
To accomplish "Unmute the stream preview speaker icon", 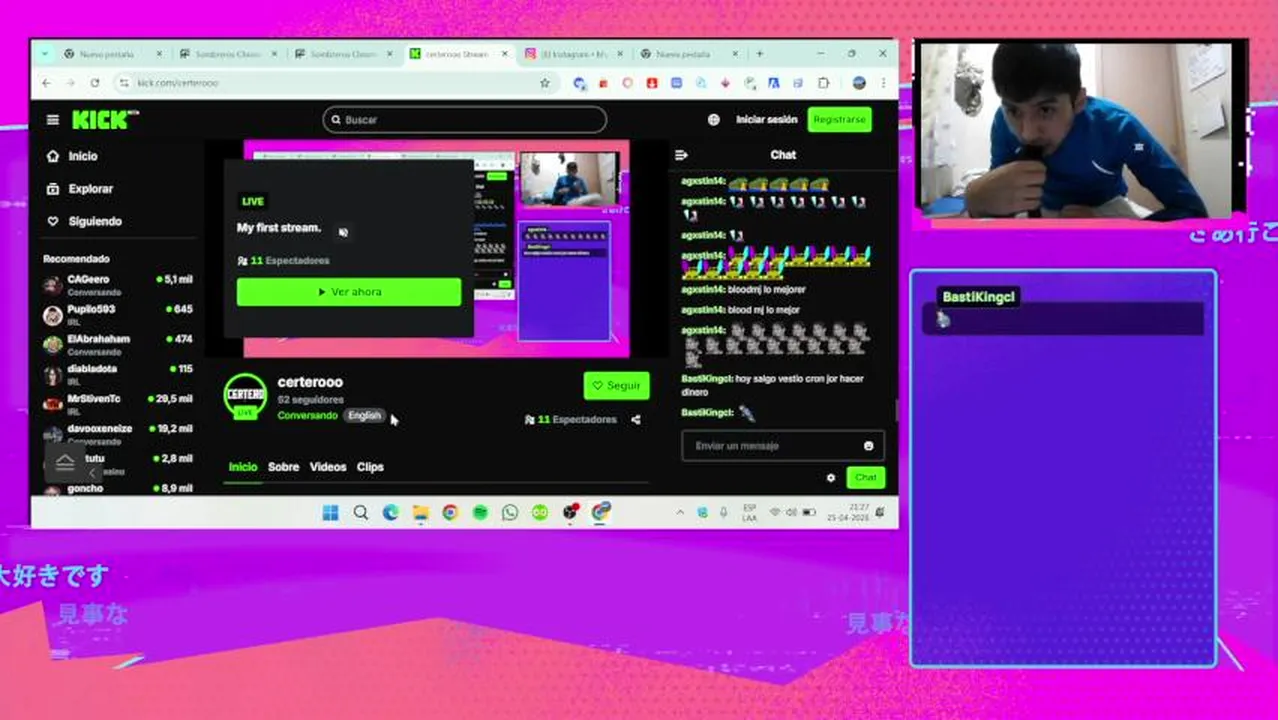I will (x=343, y=232).
